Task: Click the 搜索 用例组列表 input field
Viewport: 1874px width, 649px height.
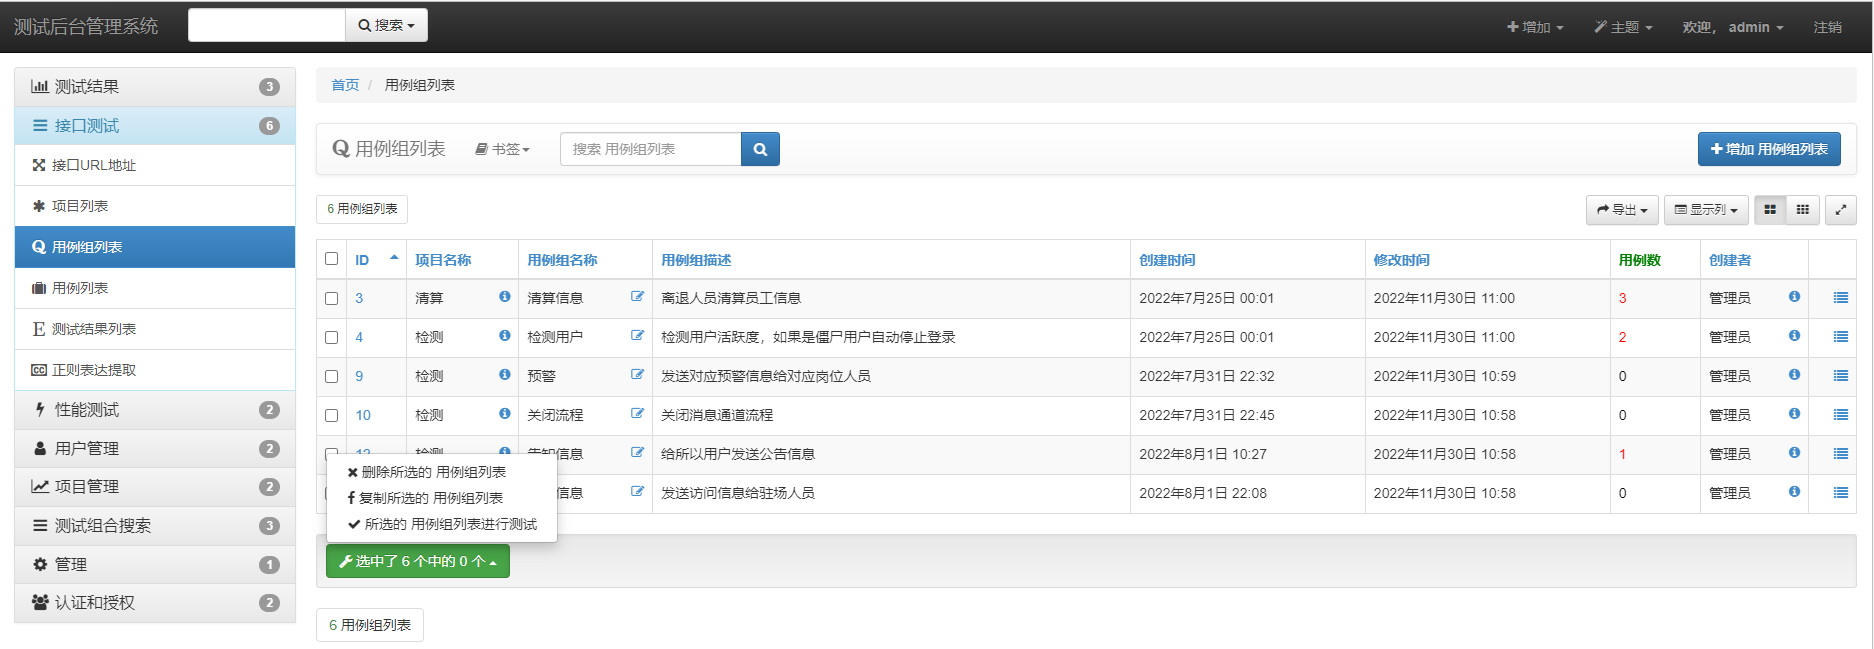Action: click(x=651, y=149)
